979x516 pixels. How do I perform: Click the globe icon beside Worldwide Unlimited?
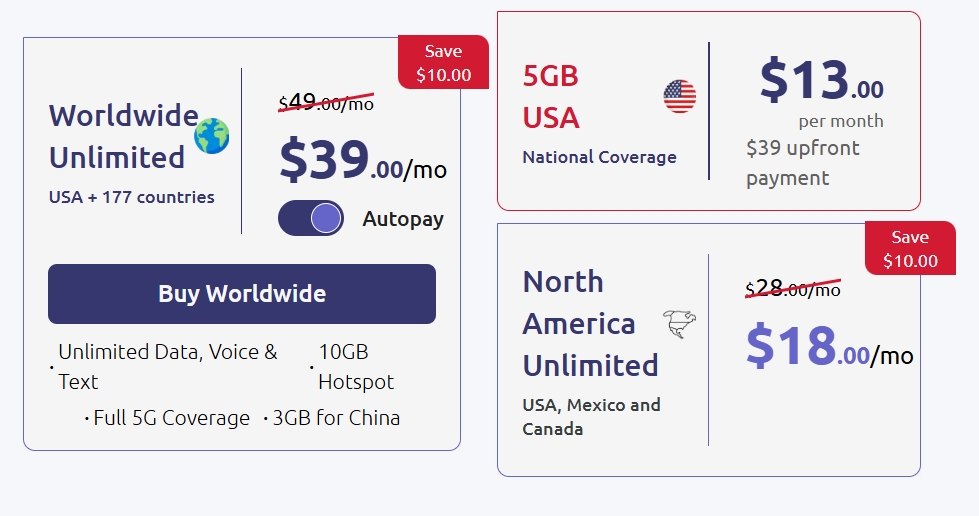[x=211, y=136]
